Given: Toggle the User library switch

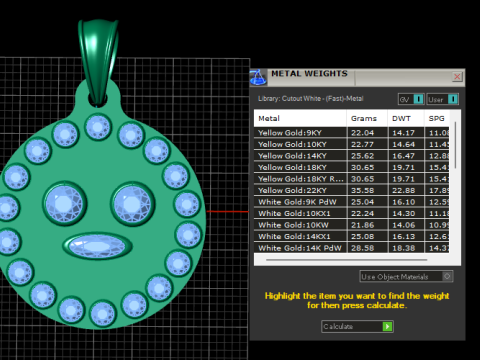Looking at the screenshot, I should (x=443, y=99).
